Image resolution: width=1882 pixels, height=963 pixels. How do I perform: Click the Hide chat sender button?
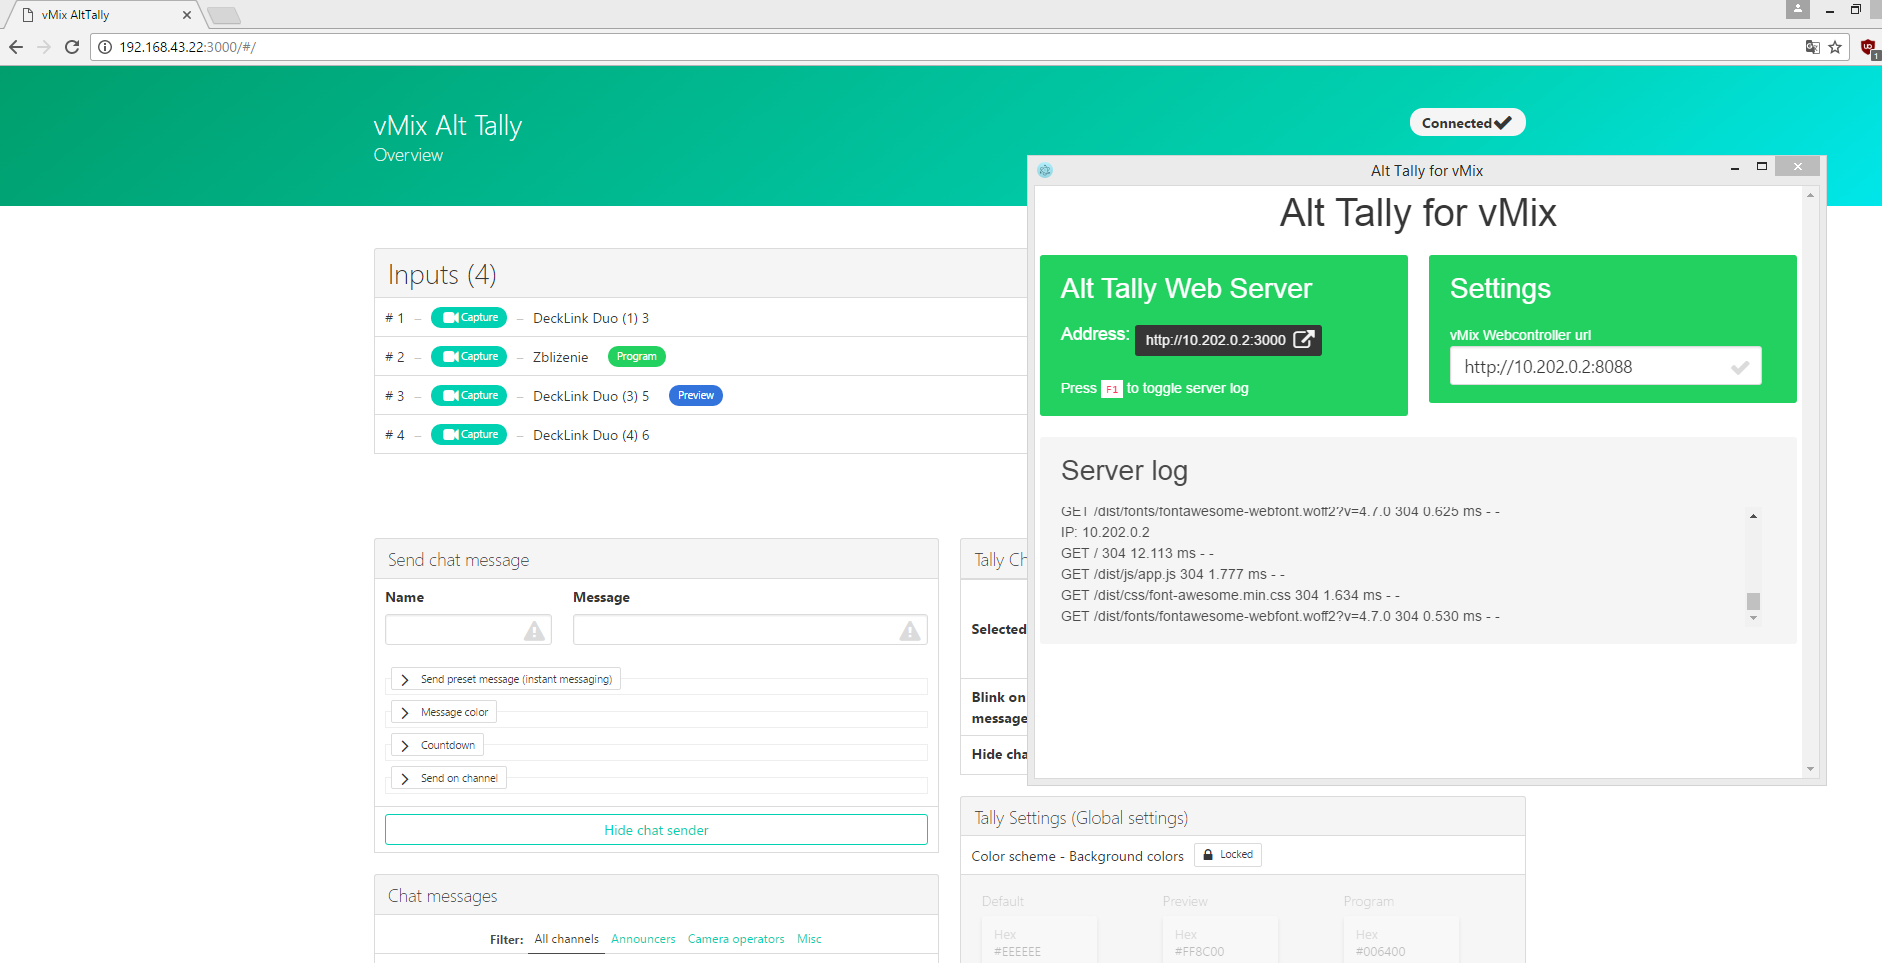pos(656,830)
